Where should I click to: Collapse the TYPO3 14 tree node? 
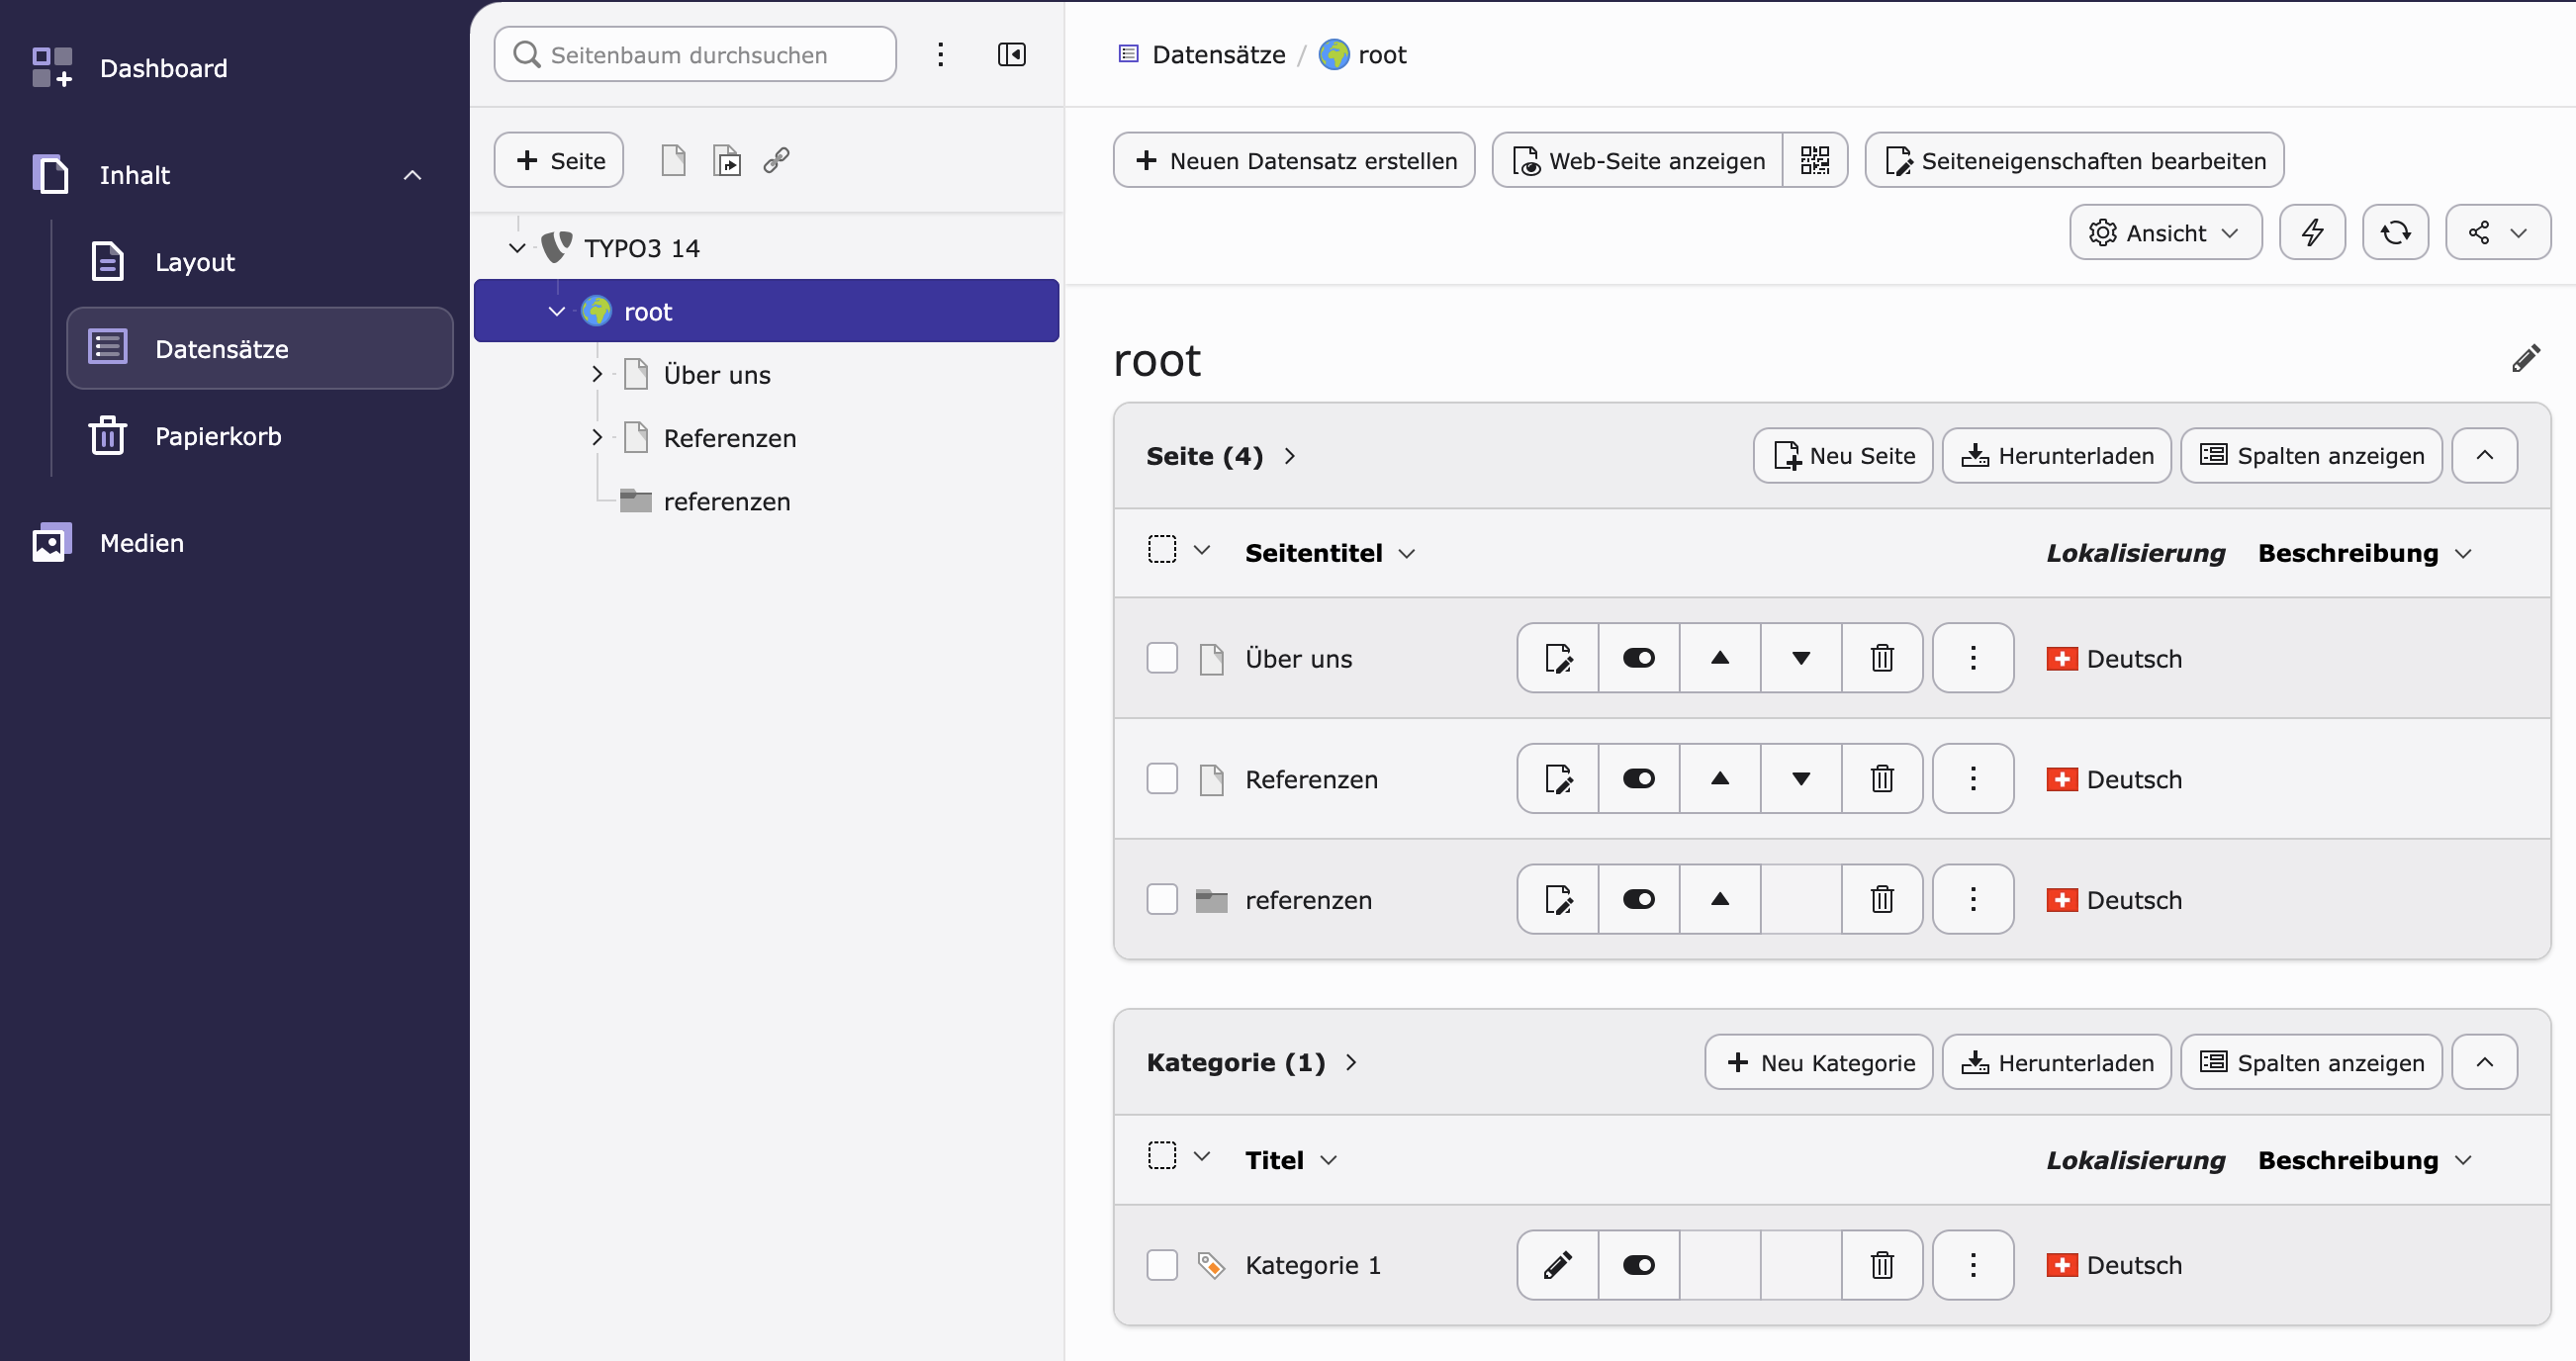517,248
